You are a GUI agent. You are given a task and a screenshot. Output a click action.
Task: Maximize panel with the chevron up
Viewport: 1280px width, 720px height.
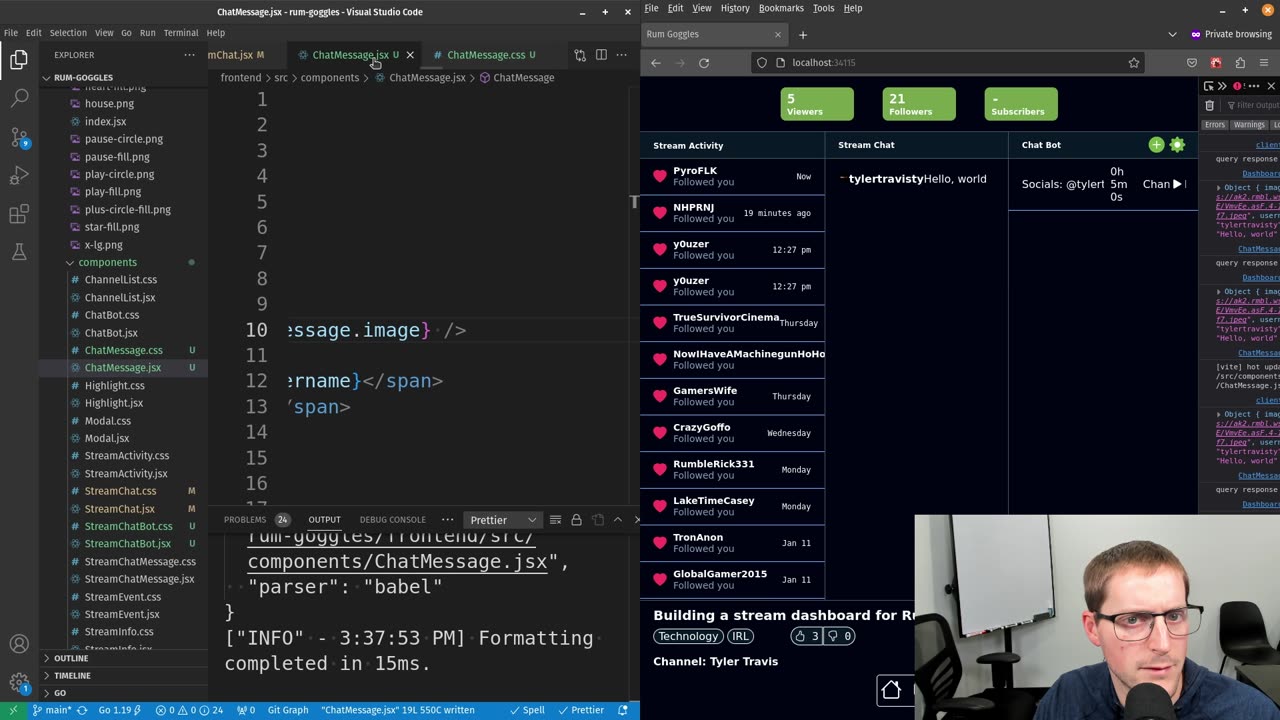618,520
